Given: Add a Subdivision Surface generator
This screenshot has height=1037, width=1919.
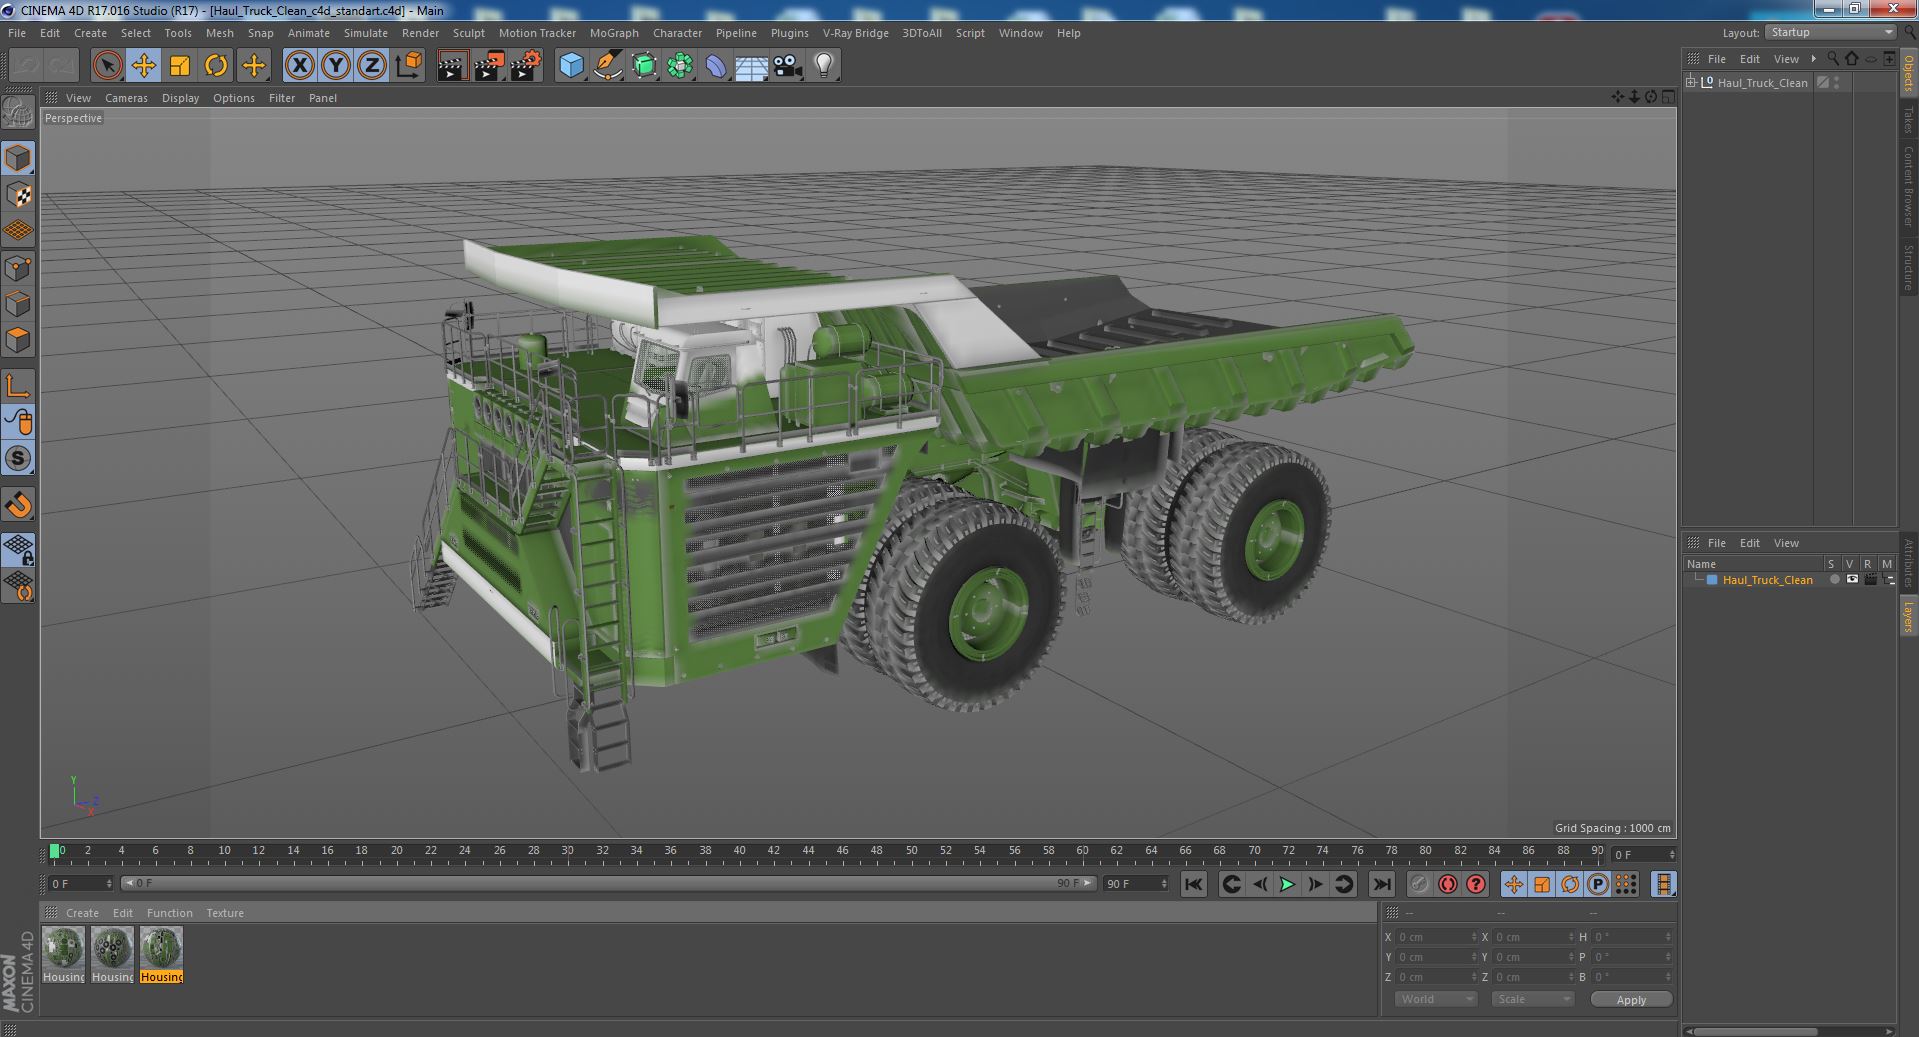Looking at the screenshot, I should 644,66.
